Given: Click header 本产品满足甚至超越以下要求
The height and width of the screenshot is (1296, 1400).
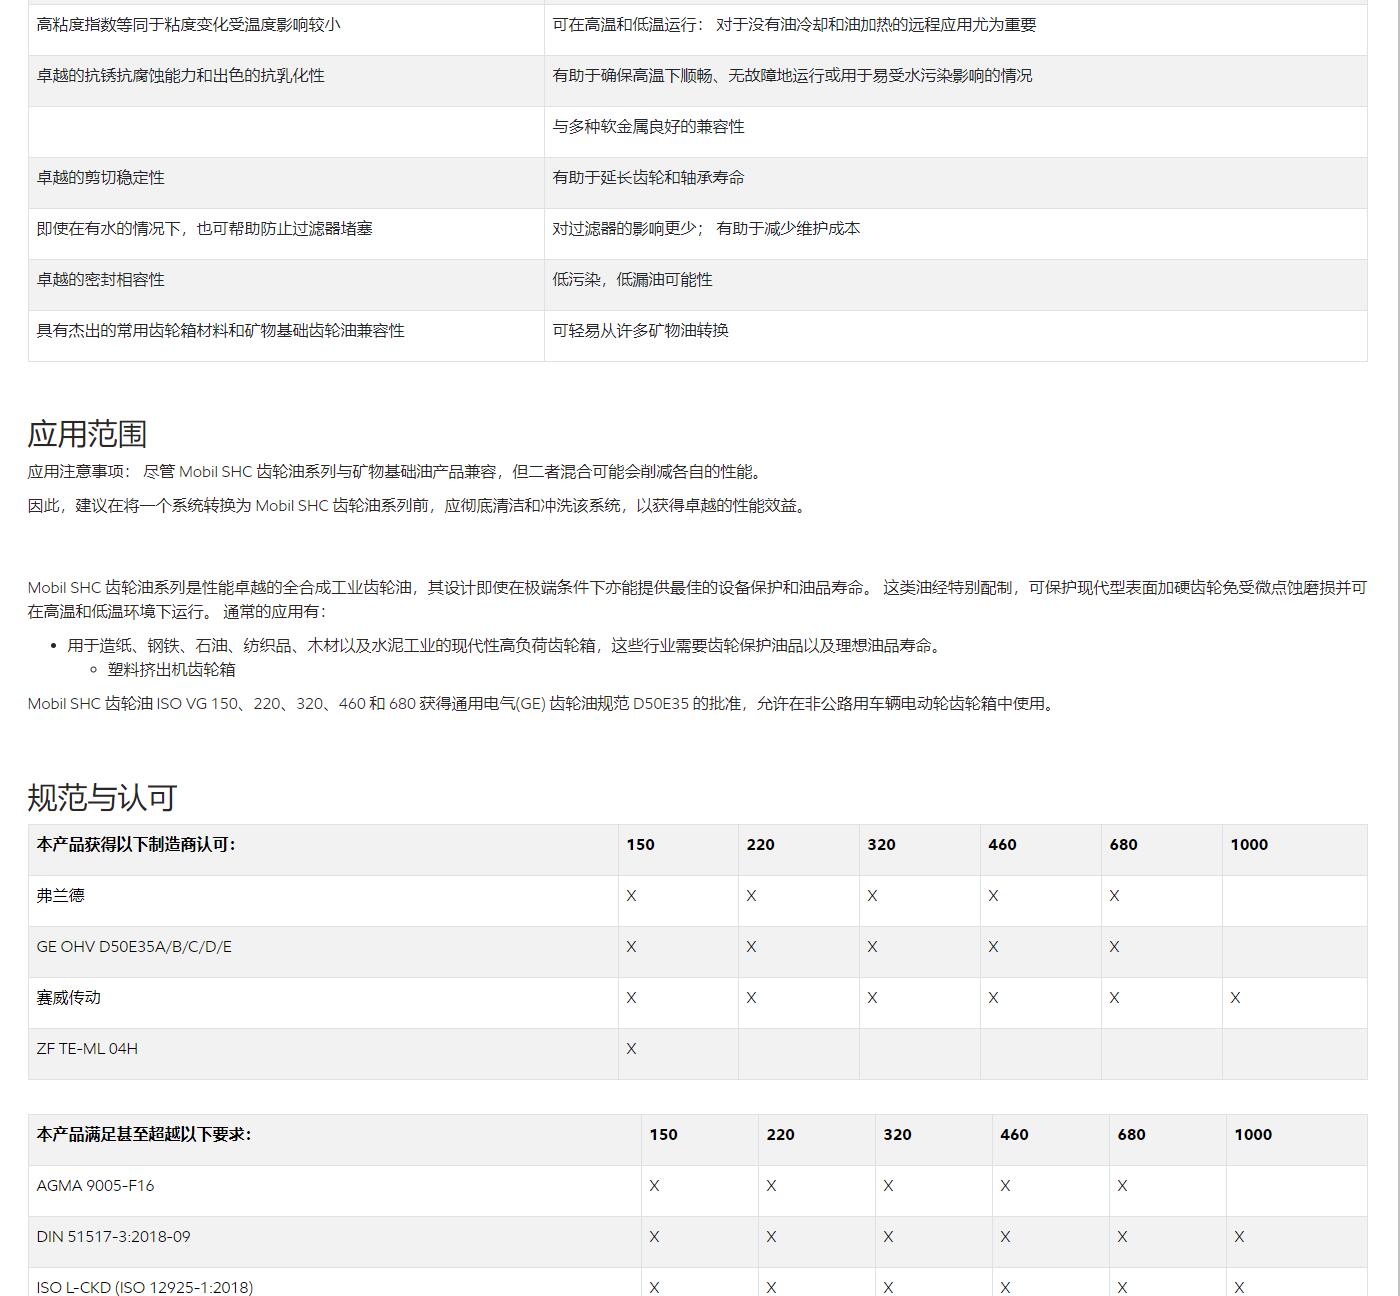Looking at the screenshot, I should point(144,1135).
